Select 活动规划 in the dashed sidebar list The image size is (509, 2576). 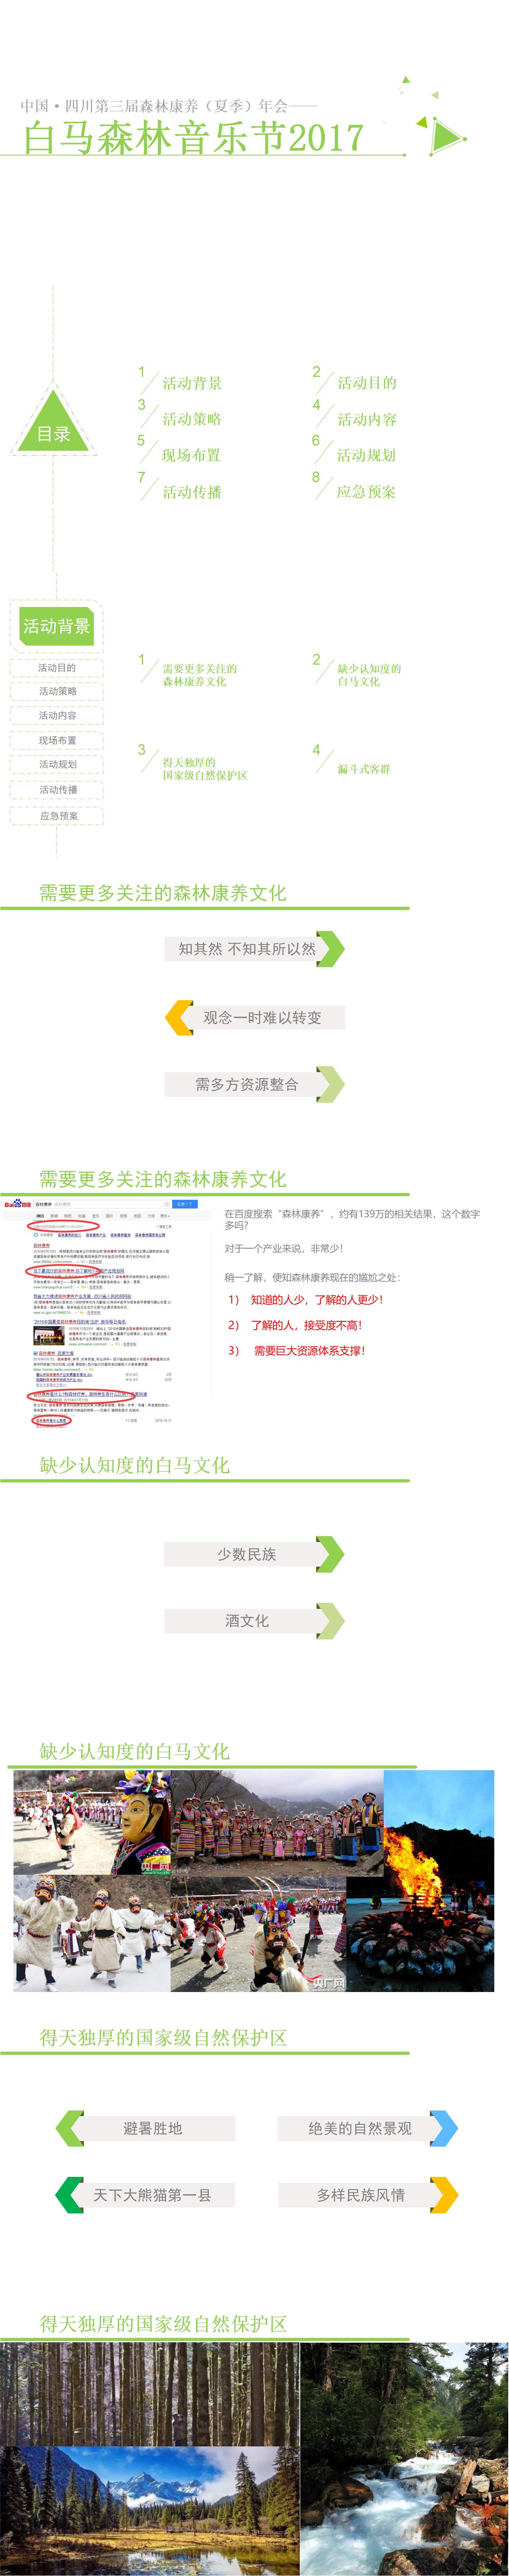(57, 764)
